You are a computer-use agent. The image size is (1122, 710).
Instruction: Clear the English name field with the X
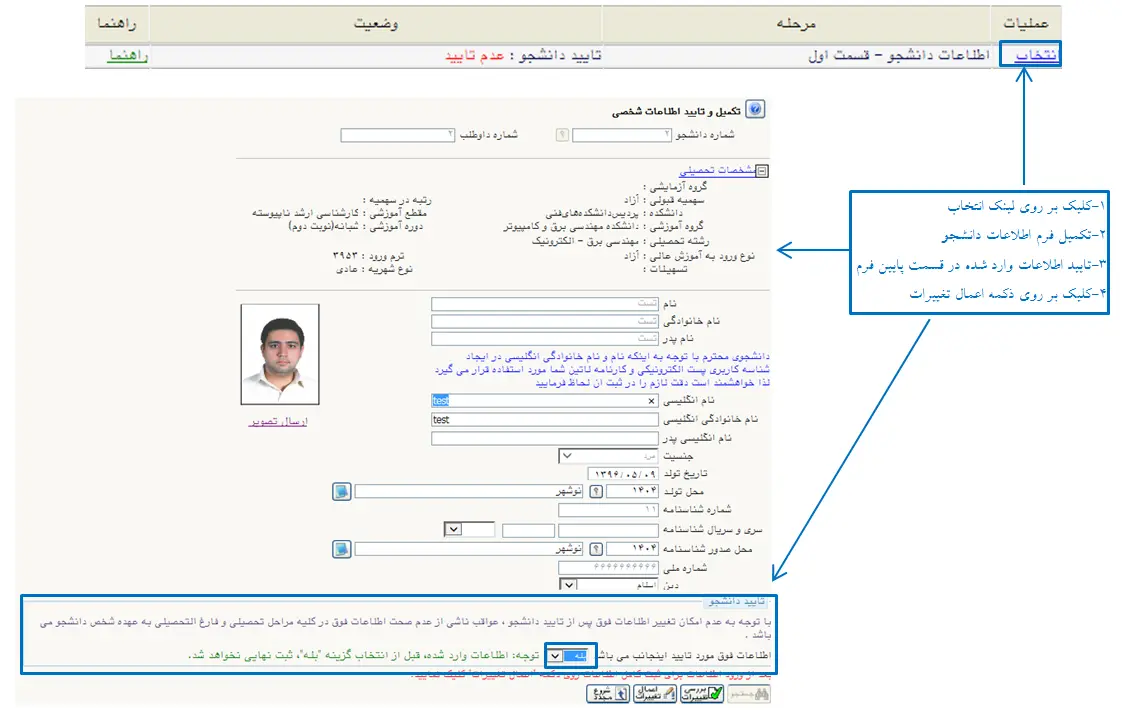click(x=651, y=401)
